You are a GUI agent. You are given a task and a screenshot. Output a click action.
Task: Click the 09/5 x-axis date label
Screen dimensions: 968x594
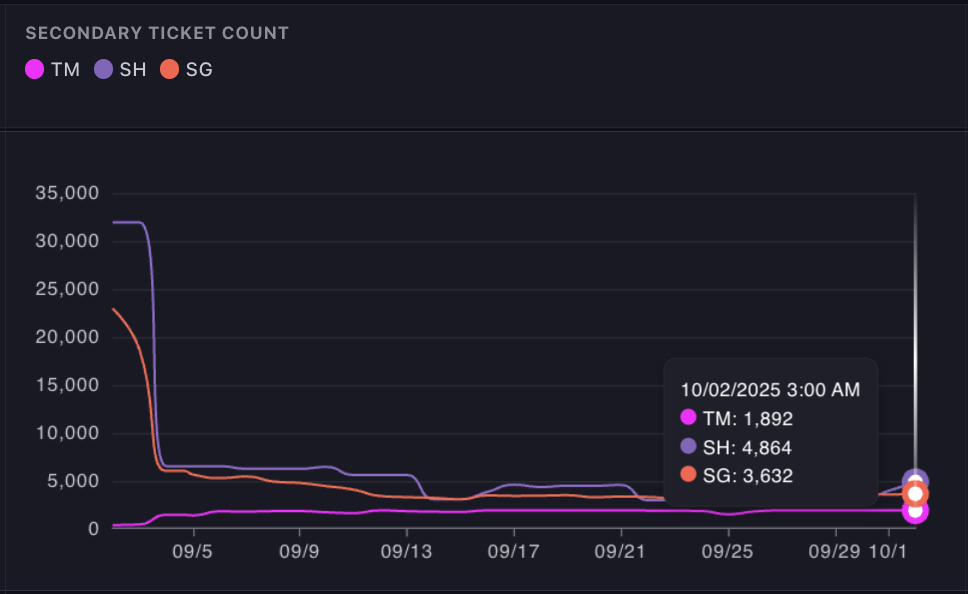tap(191, 551)
